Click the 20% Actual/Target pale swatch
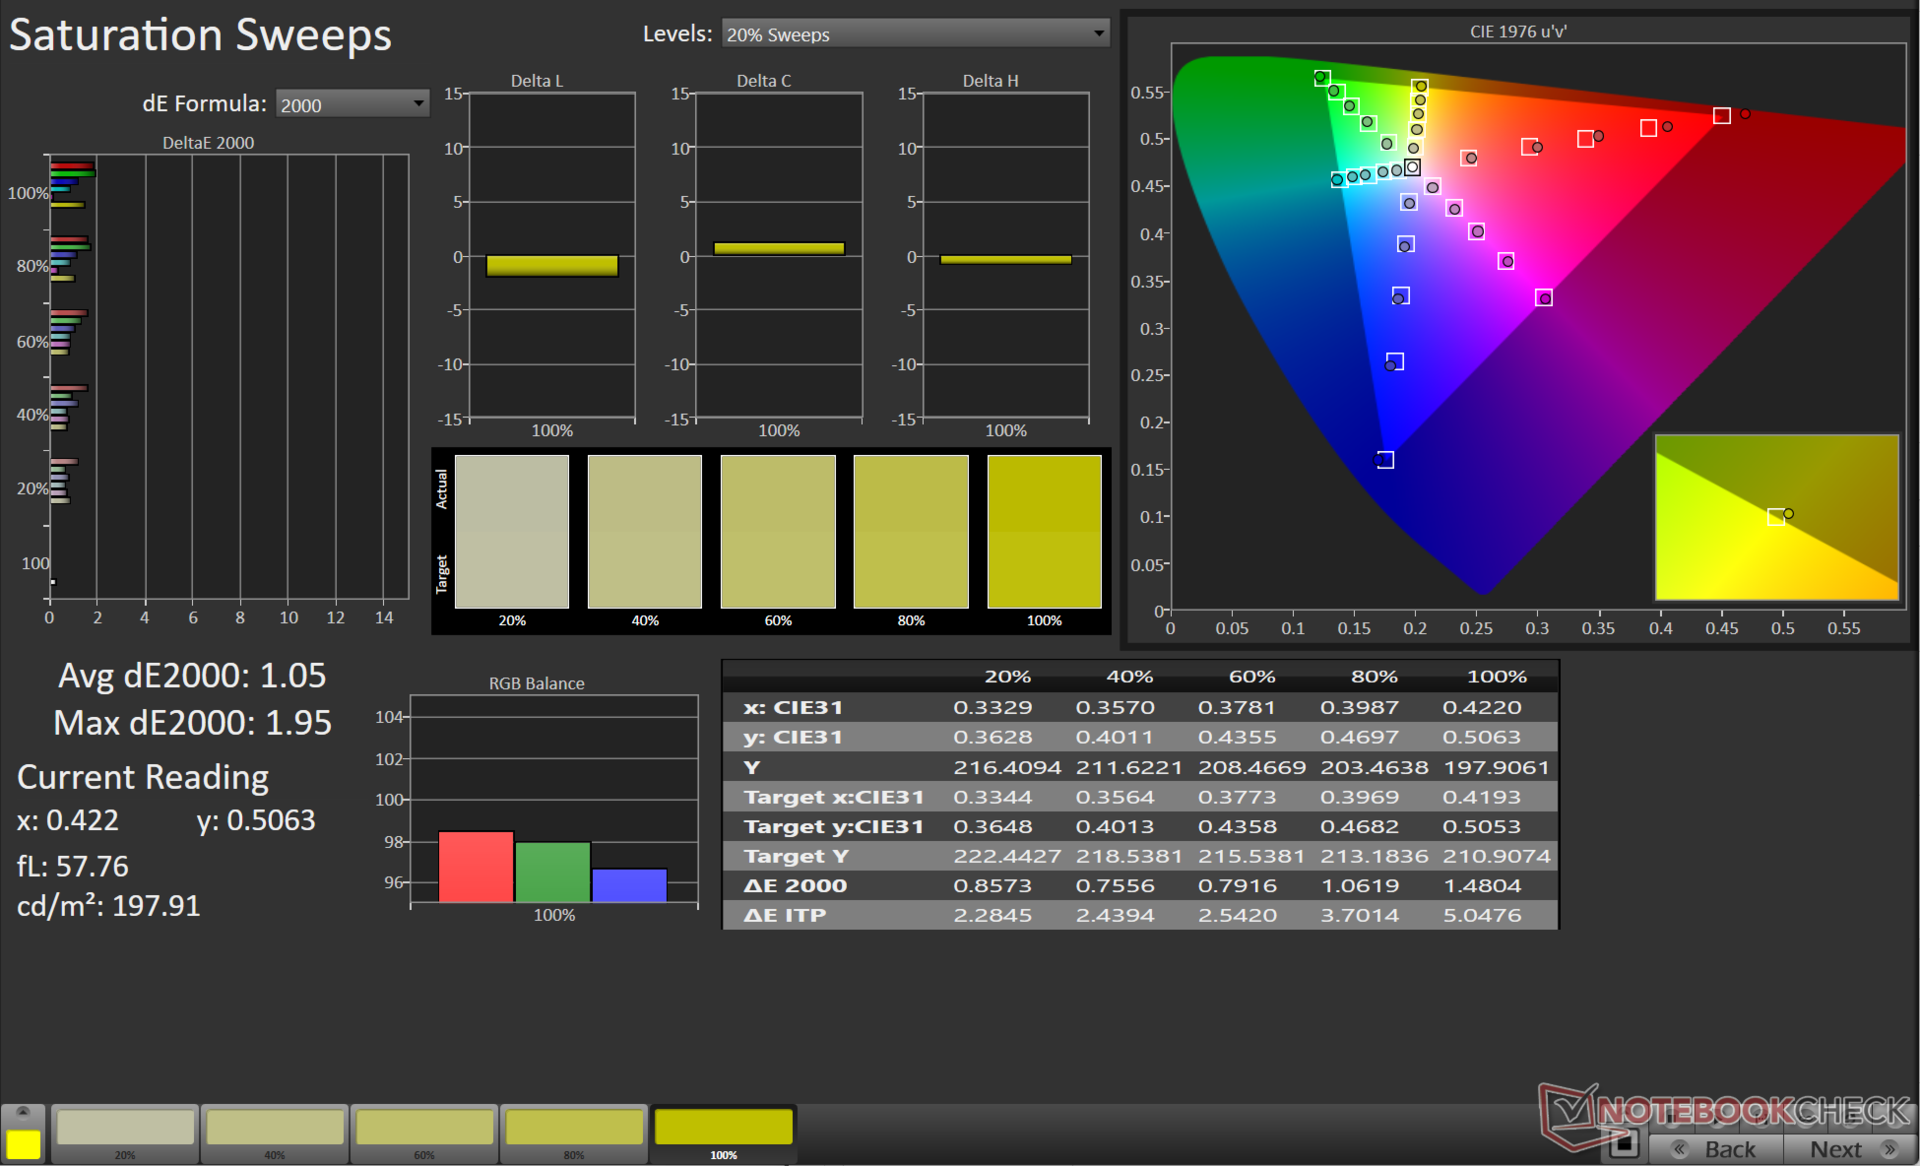1920x1166 pixels. coord(512,531)
